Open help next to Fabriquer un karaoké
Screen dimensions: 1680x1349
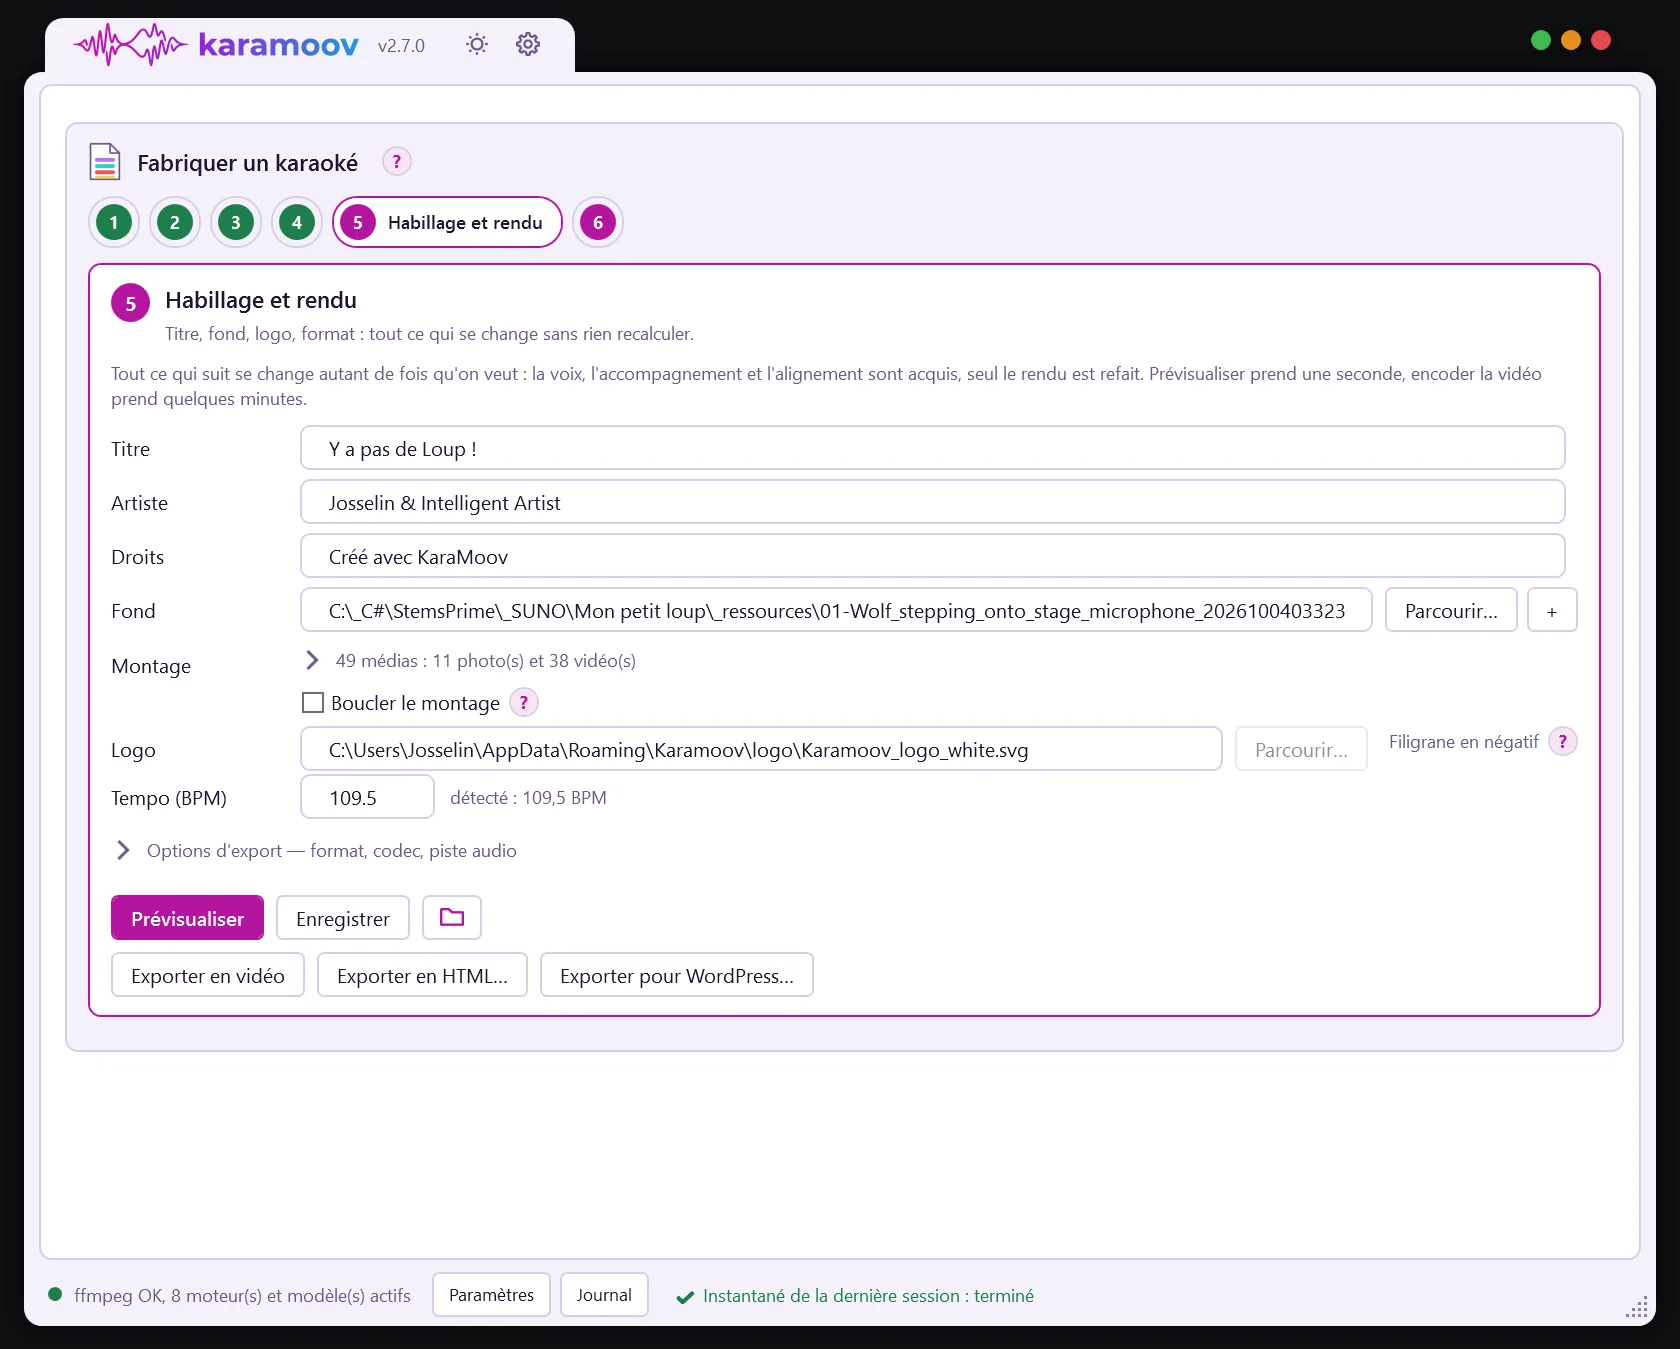click(x=397, y=161)
